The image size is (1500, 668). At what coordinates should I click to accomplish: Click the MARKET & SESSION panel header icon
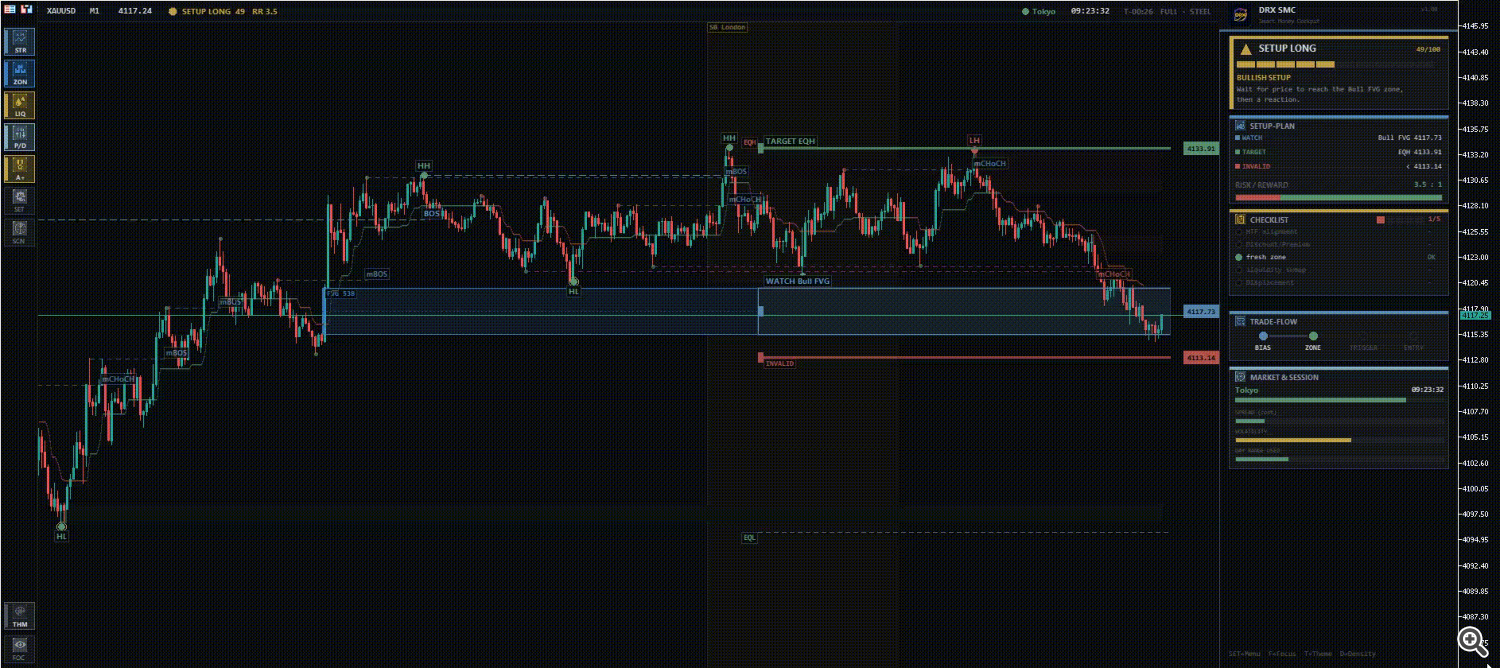pyautogui.click(x=1240, y=377)
